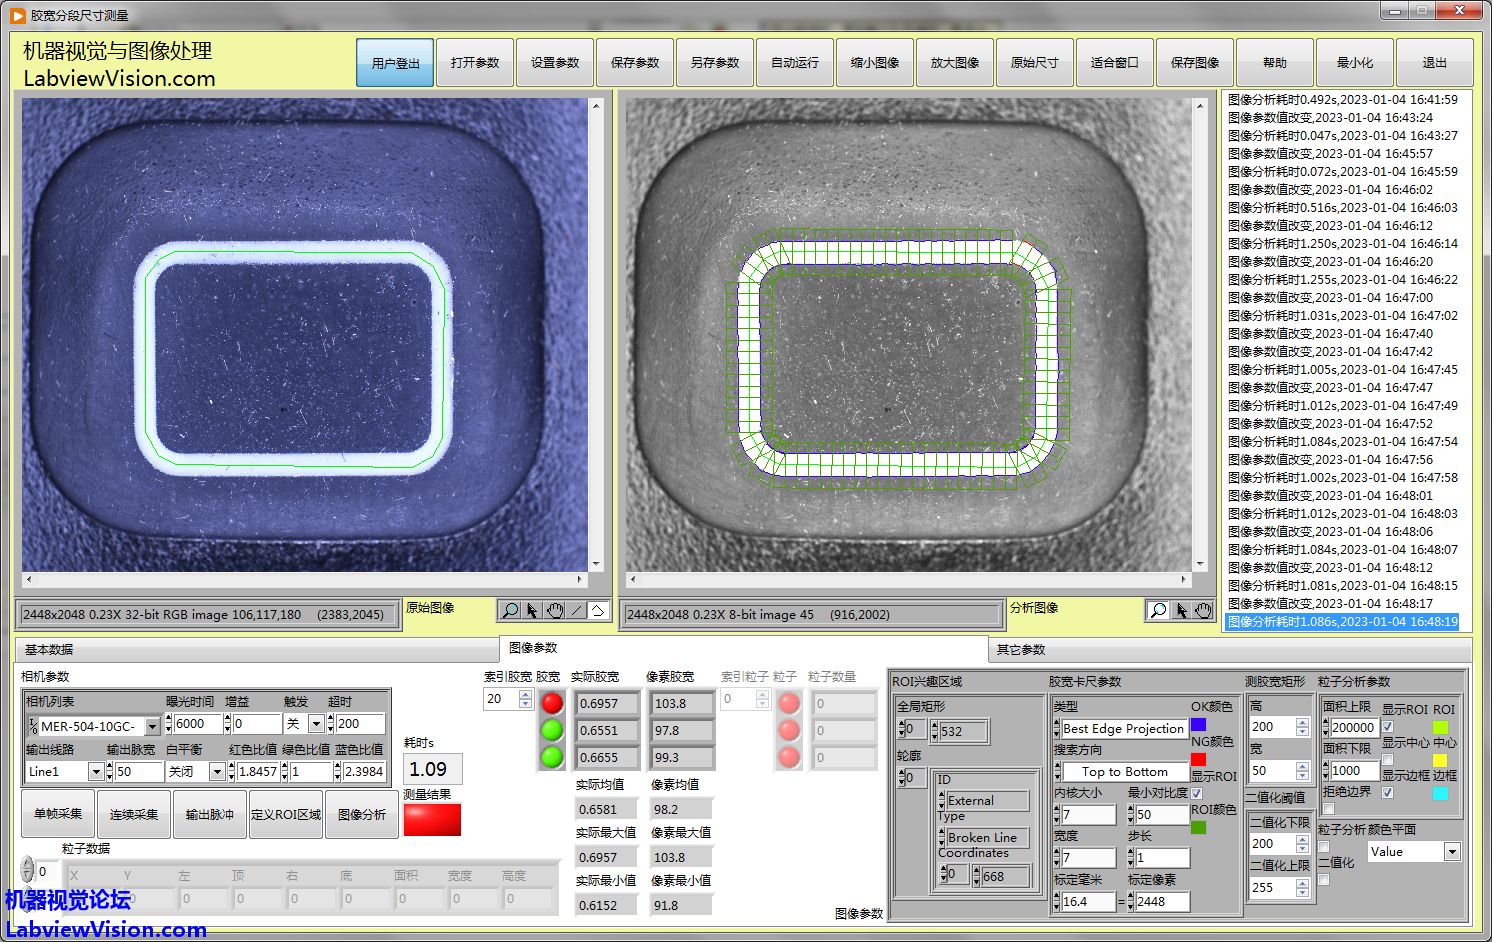Switch to the 基本数据 tab
1492x942 pixels.
pyautogui.click(x=49, y=650)
